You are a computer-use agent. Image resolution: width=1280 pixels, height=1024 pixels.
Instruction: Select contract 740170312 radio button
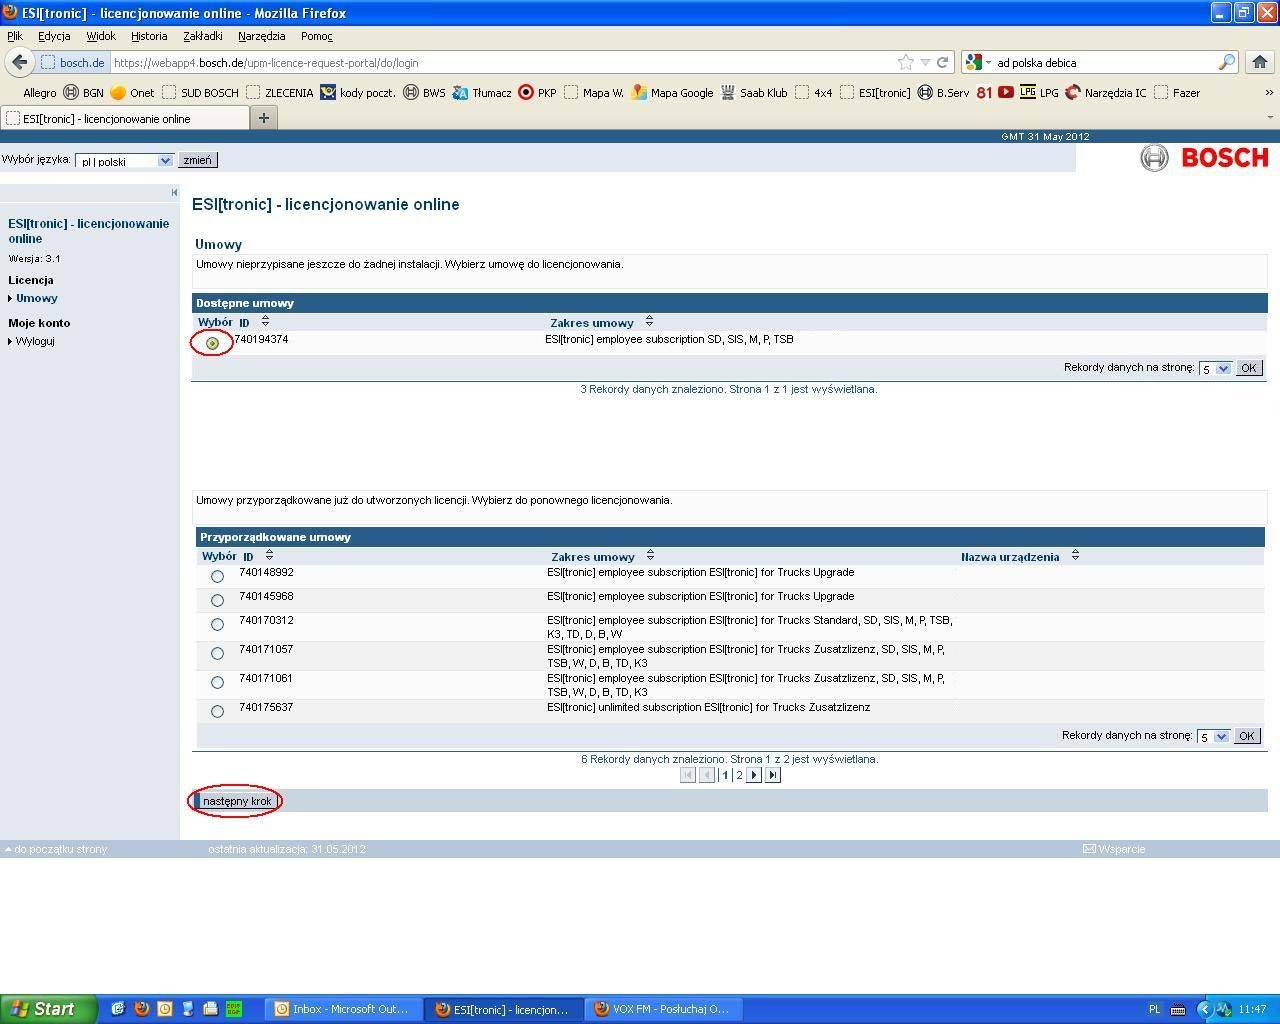(x=217, y=624)
